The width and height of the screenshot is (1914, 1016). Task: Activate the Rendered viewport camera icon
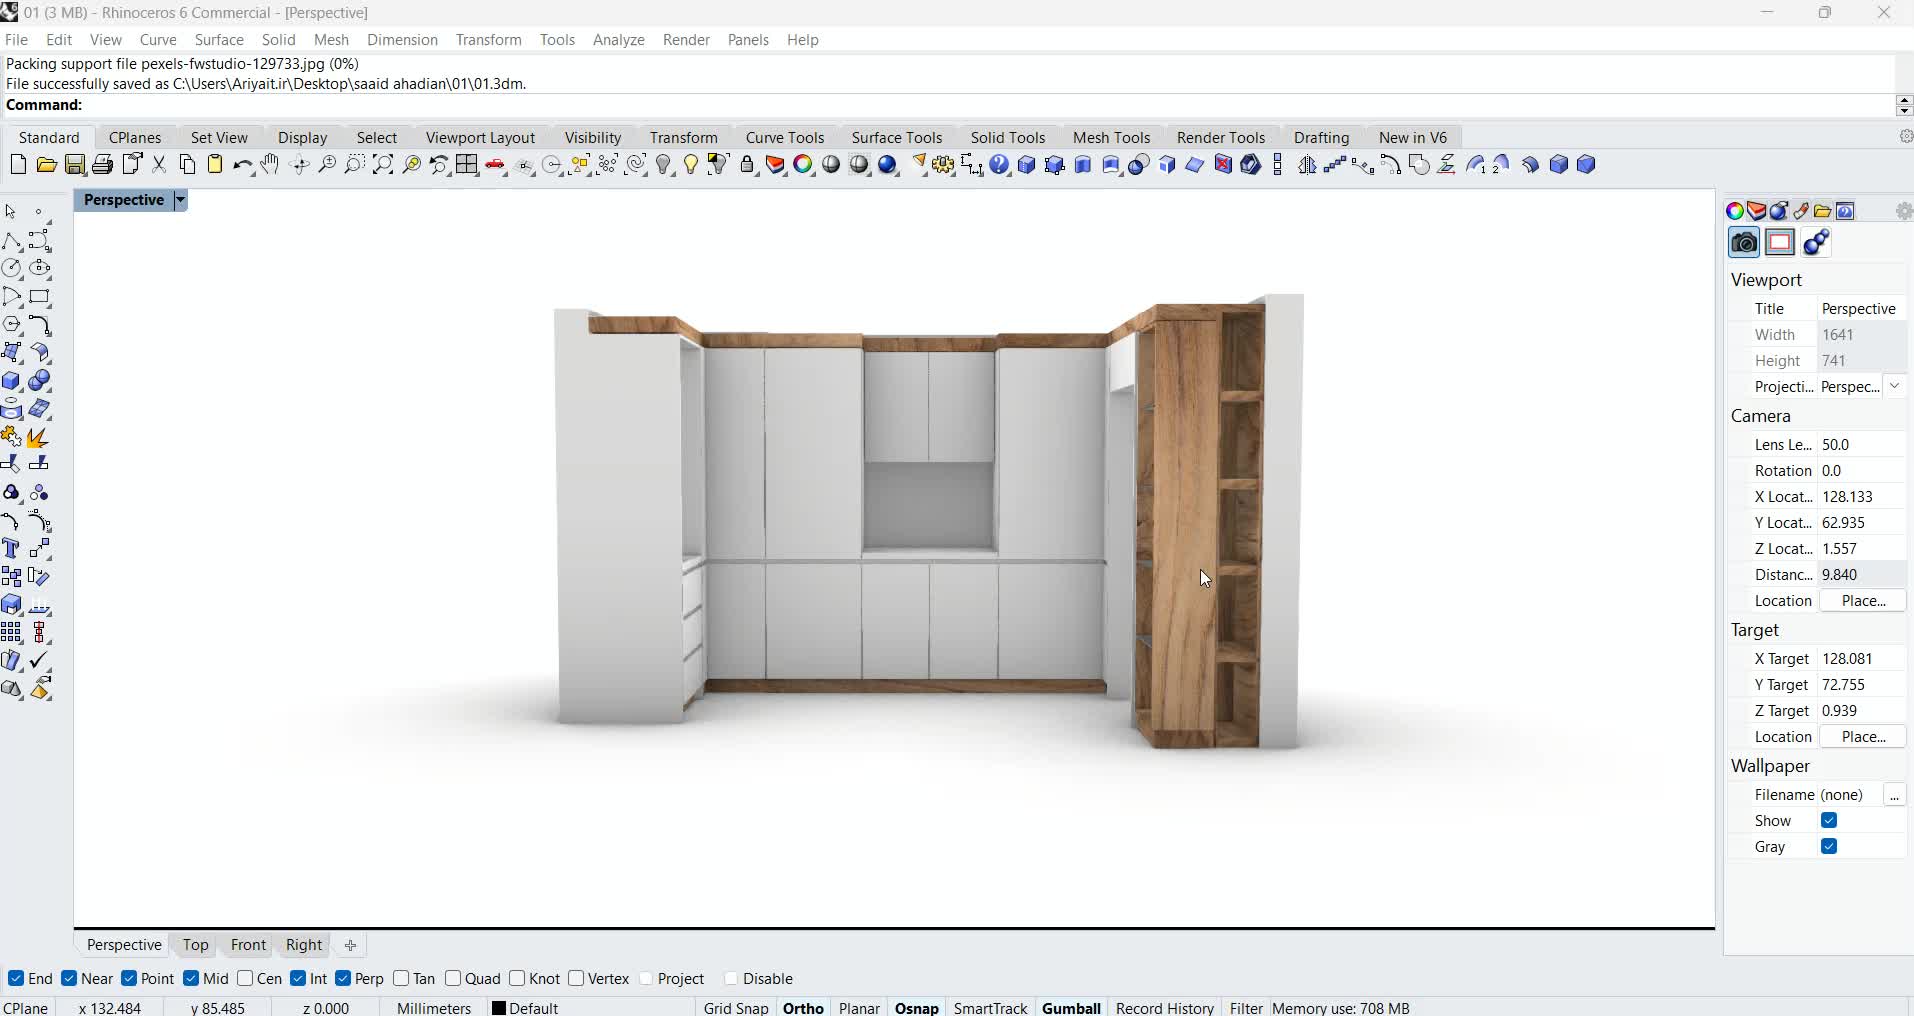tap(1745, 242)
